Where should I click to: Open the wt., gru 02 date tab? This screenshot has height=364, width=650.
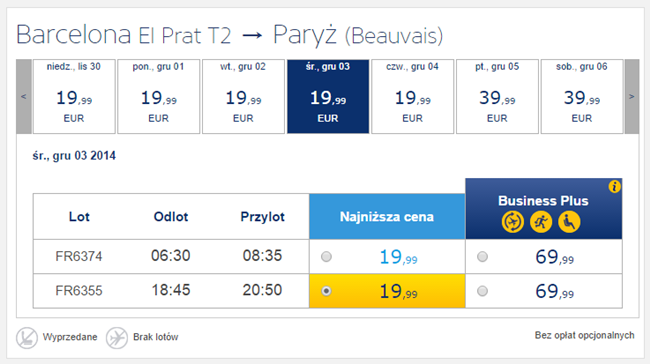tap(243, 97)
